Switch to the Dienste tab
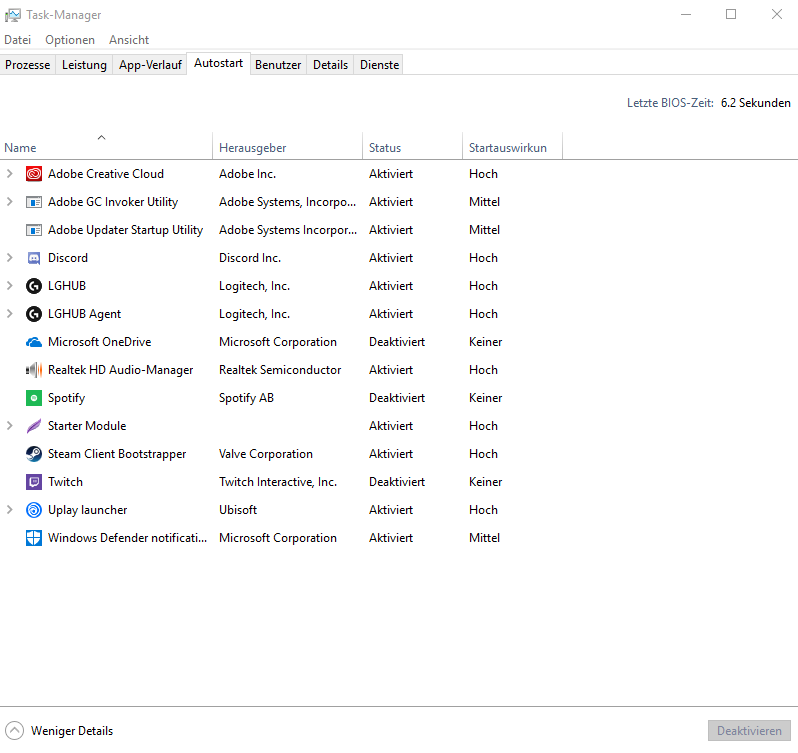Image resolution: width=798 pixels, height=753 pixels. (379, 65)
